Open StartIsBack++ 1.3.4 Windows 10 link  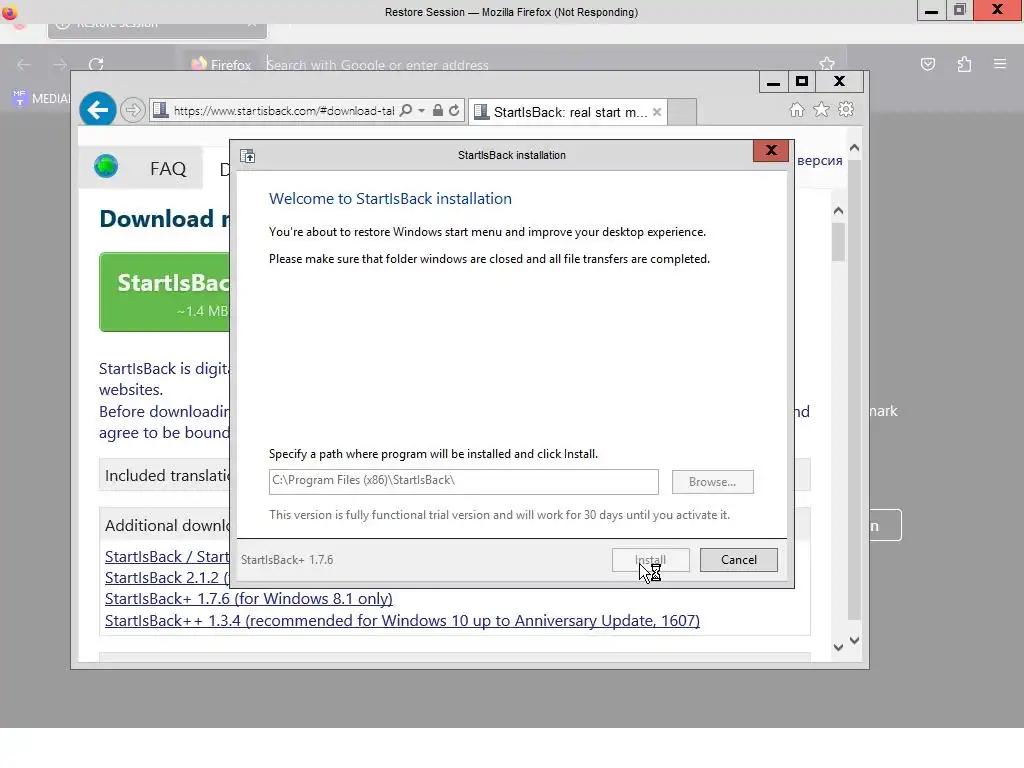click(x=402, y=620)
